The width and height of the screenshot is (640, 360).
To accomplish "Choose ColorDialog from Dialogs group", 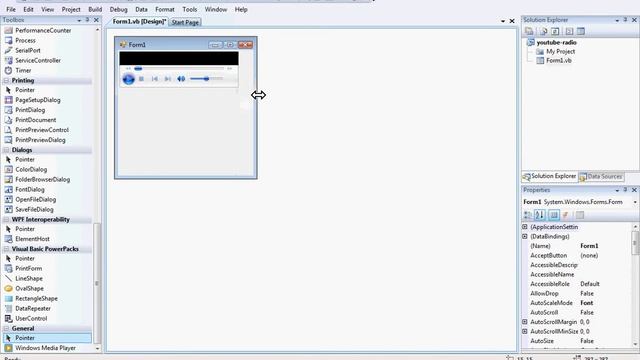I will pyautogui.click(x=31, y=169).
